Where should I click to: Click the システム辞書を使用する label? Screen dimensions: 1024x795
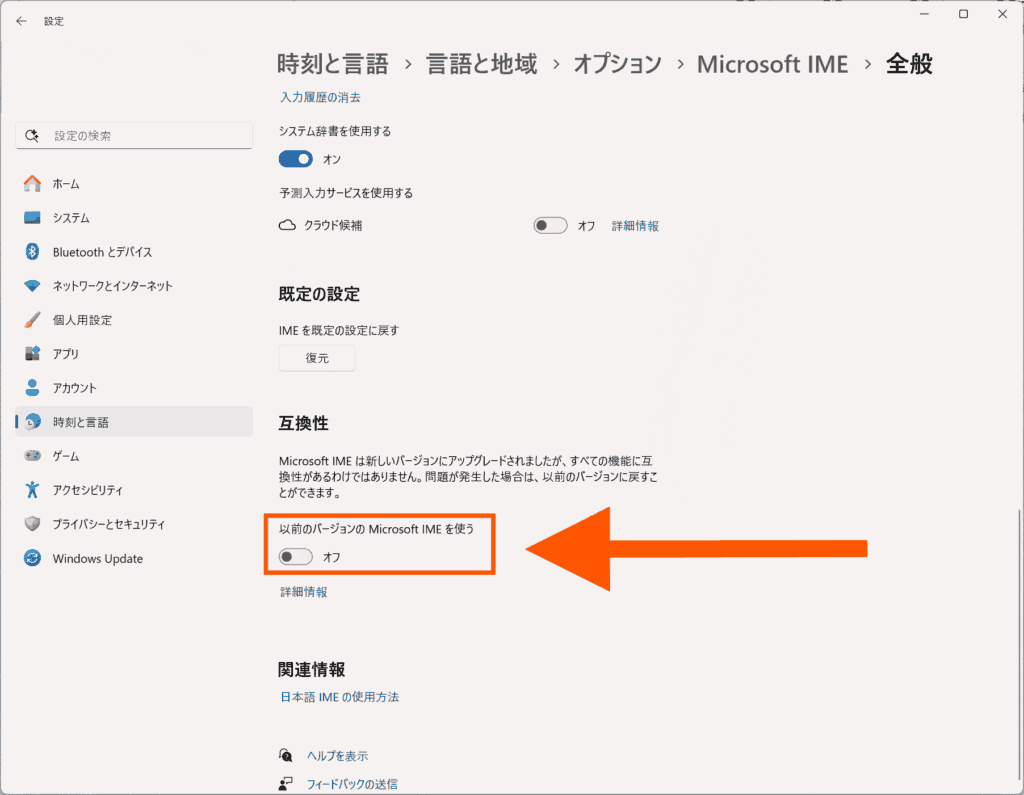pos(335,131)
